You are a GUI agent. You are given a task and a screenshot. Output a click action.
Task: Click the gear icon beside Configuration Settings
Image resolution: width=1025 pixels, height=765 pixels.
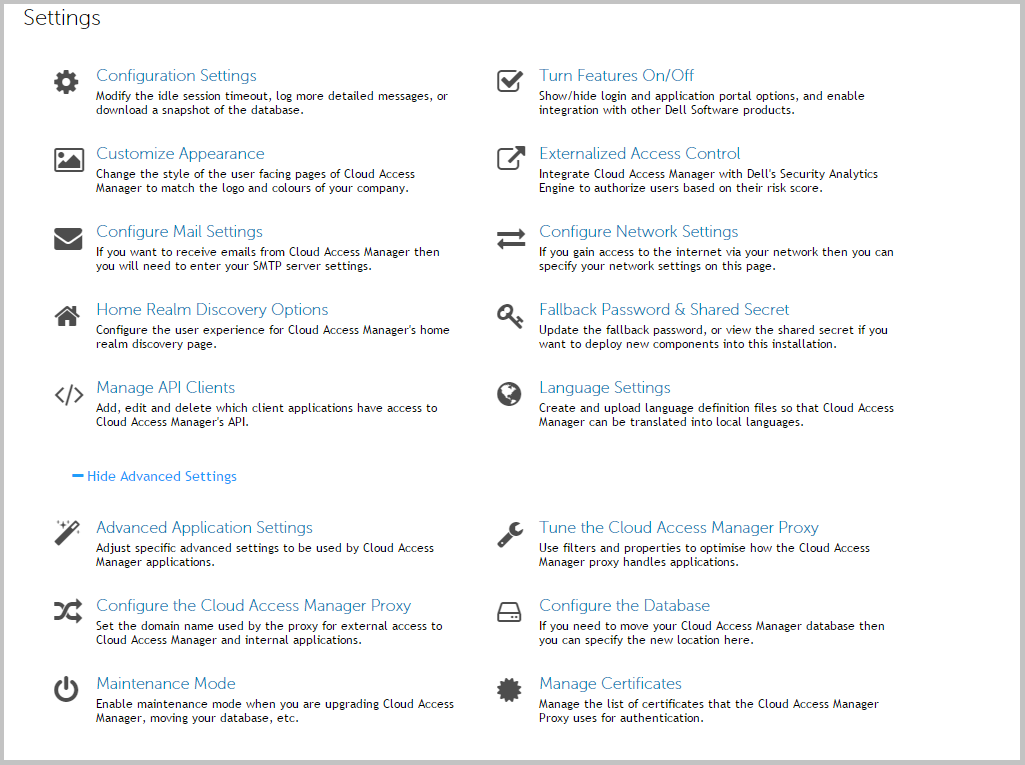coord(66,82)
